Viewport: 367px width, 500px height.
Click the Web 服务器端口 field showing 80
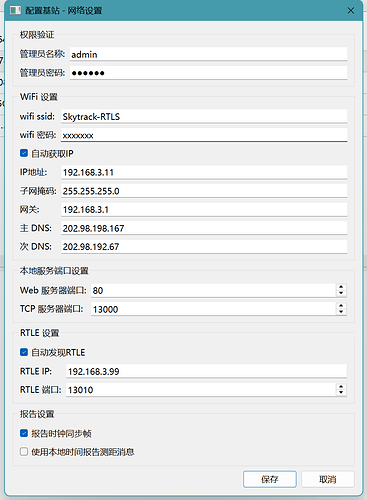(213, 290)
